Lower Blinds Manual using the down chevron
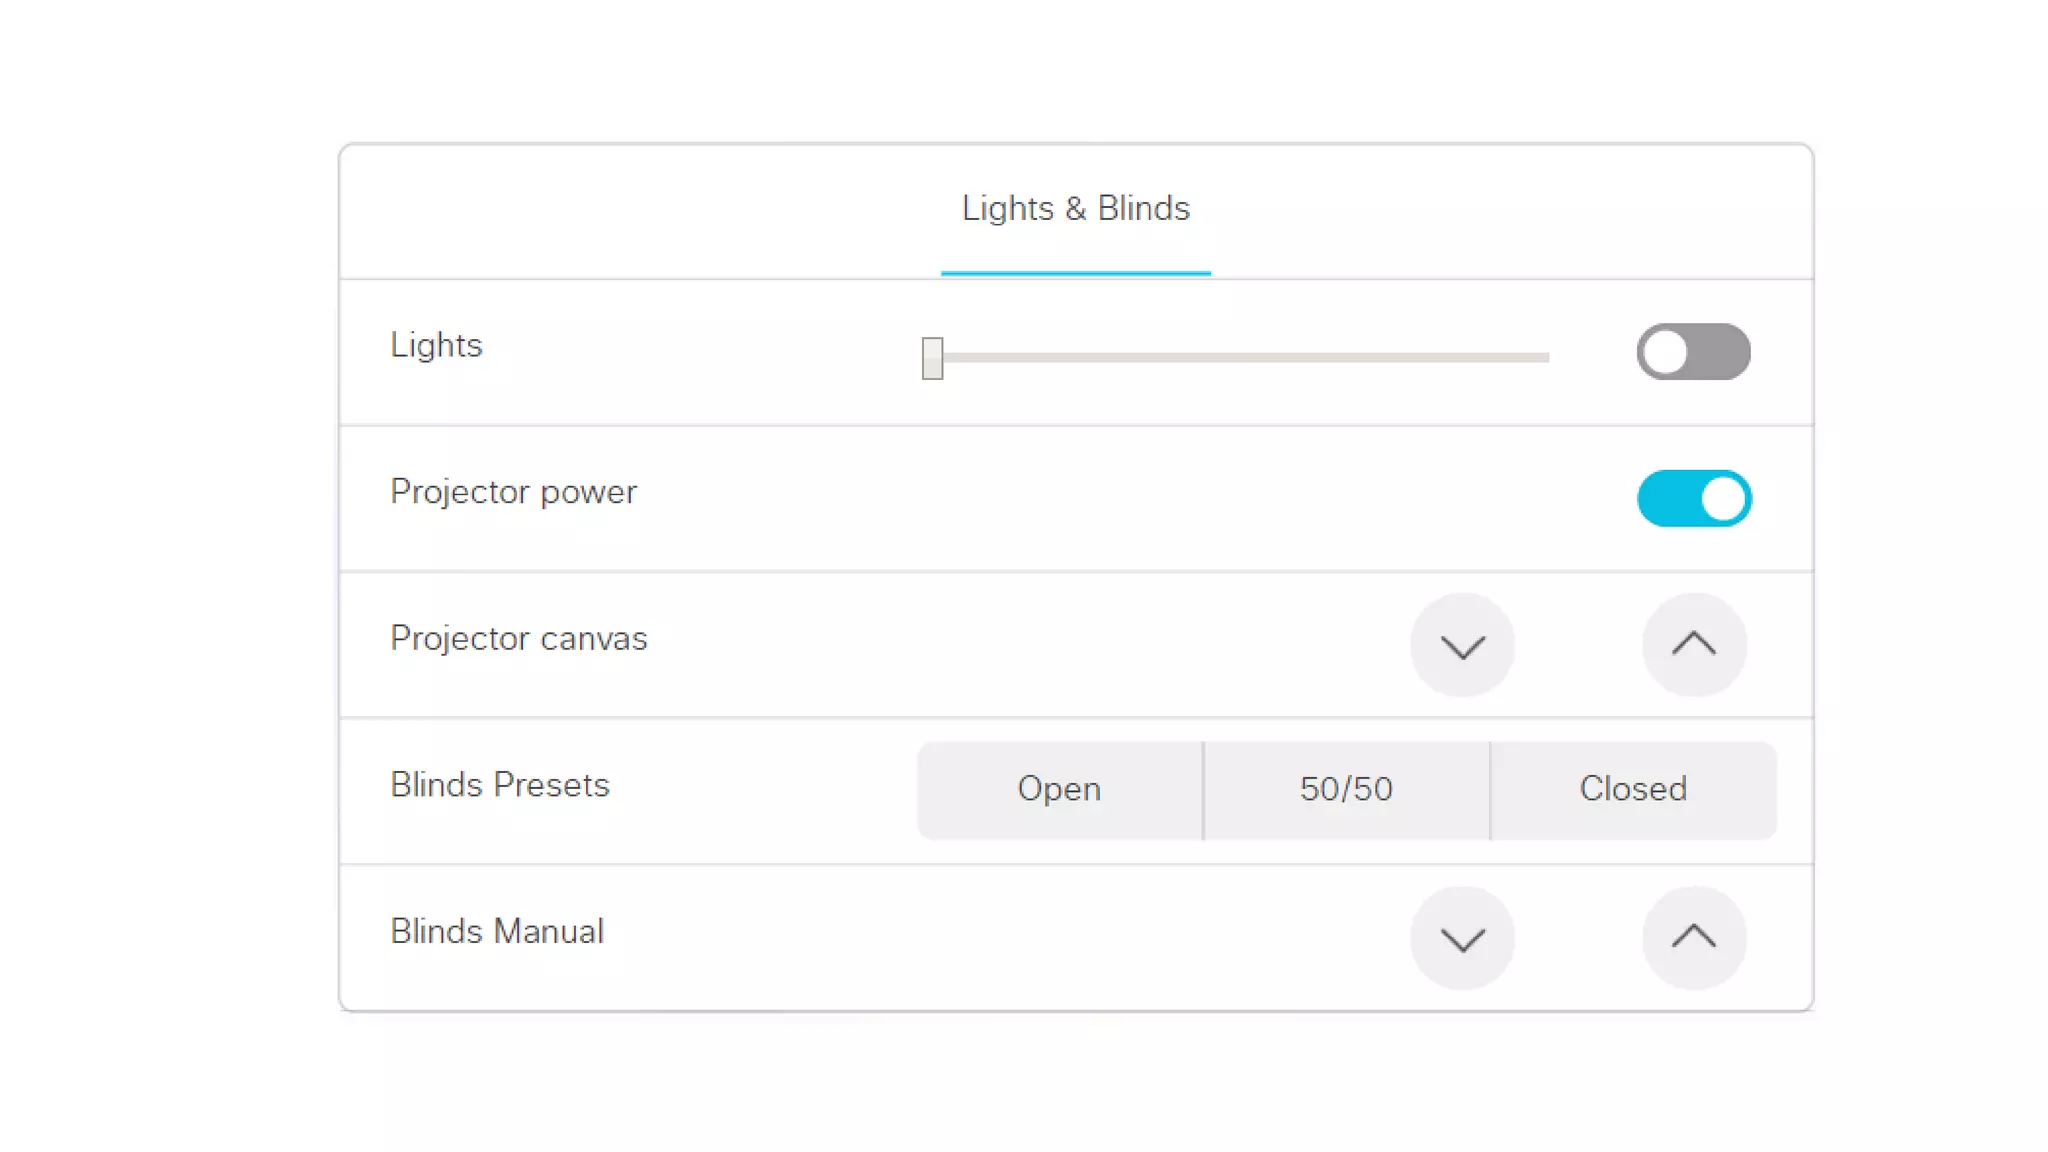This screenshot has width=2048, height=1152. [1462, 938]
